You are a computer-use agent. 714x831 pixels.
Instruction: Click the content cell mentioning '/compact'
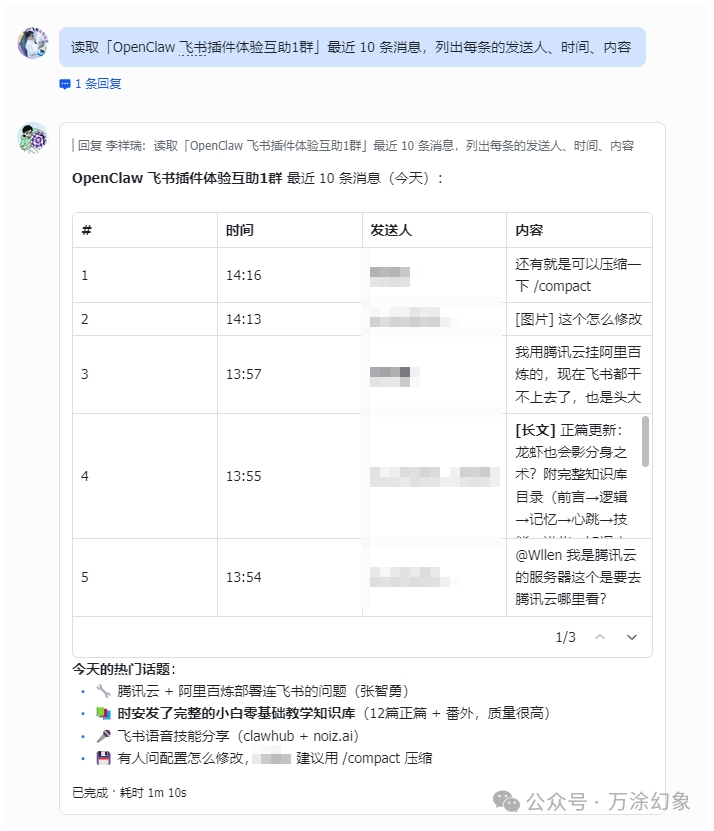pos(579,275)
